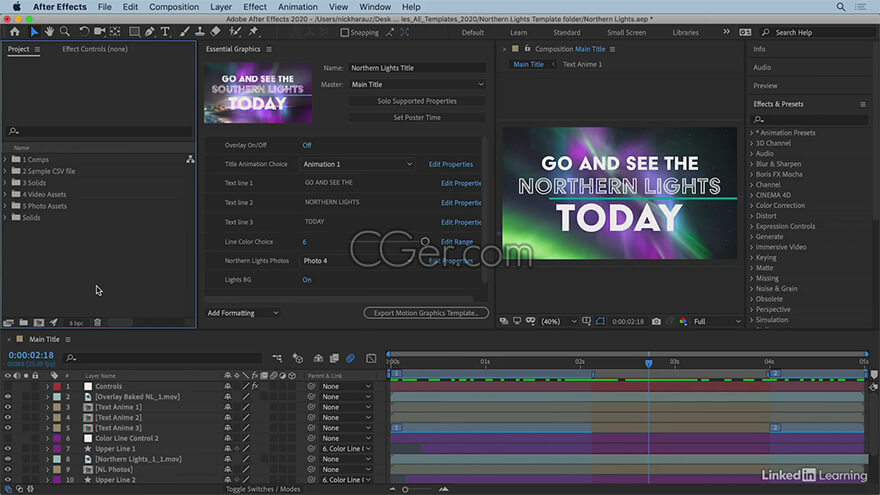Click the trash icon in Project panel
This screenshot has height=495, width=880.
point(97,323)
